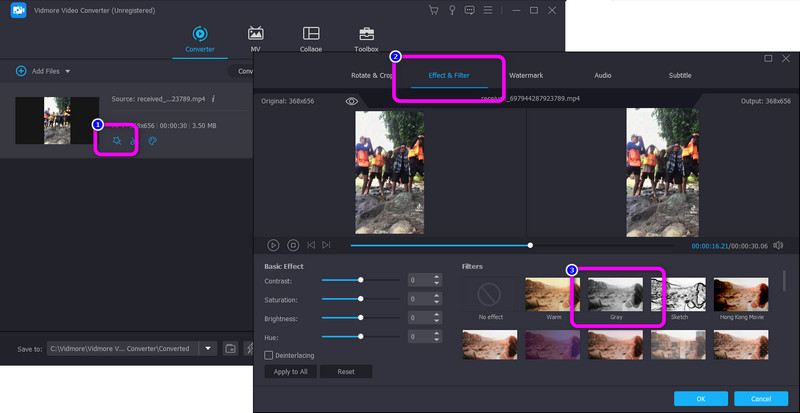Viewport: 800px width, 413px height.
Task: Click the edit effects star icon
Action: pyautogui.click(x=117, y=141)
